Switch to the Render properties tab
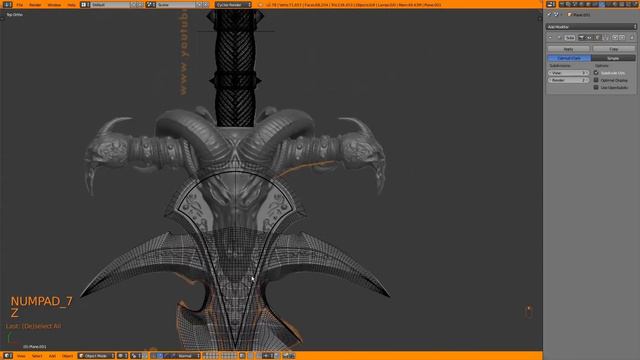Viewport: 640px width, 360px height. point(562,4)
